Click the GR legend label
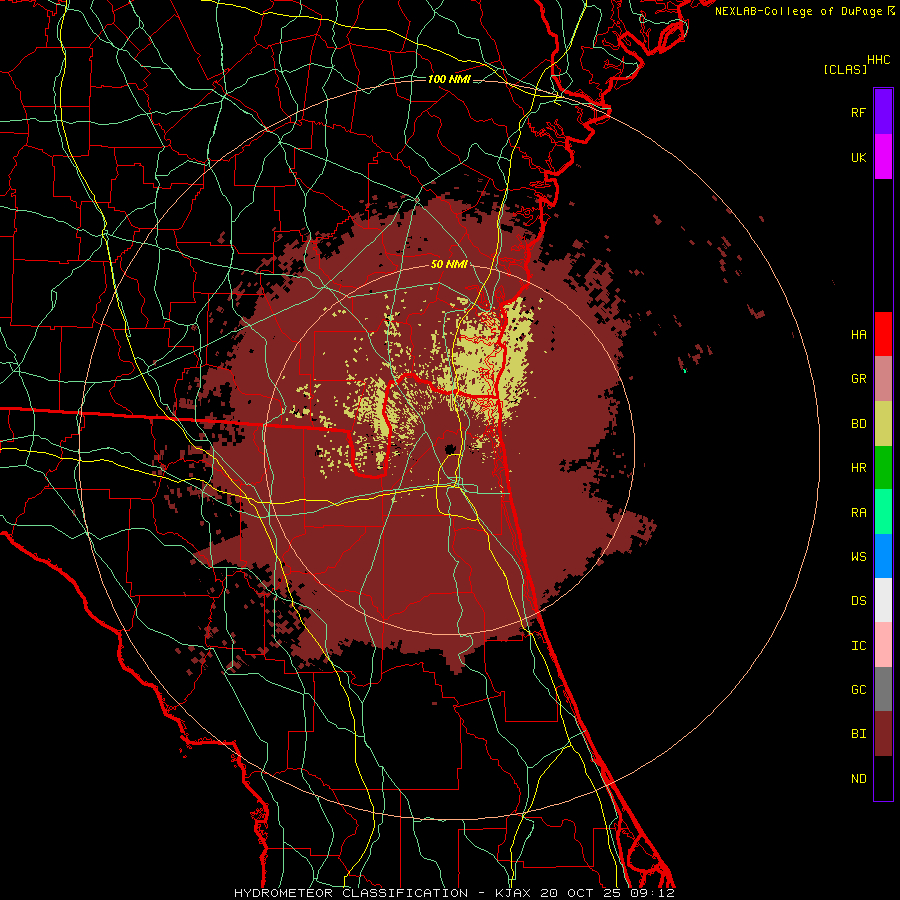 859,379
